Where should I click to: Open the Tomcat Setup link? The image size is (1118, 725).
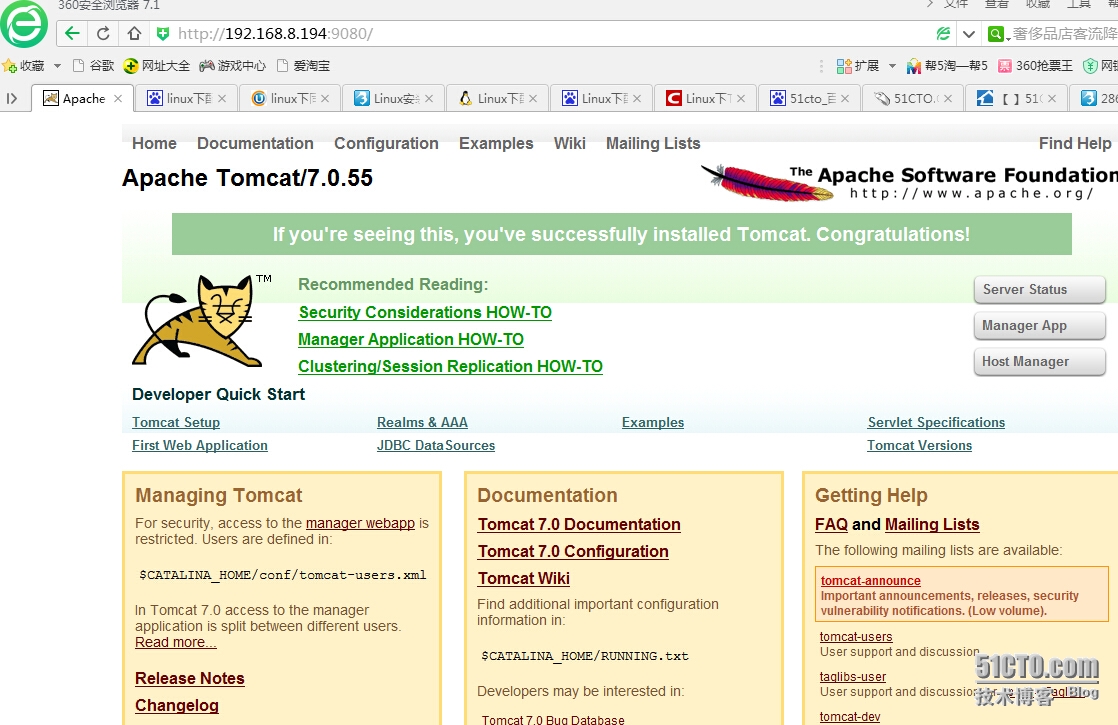(x=176, y=422)
